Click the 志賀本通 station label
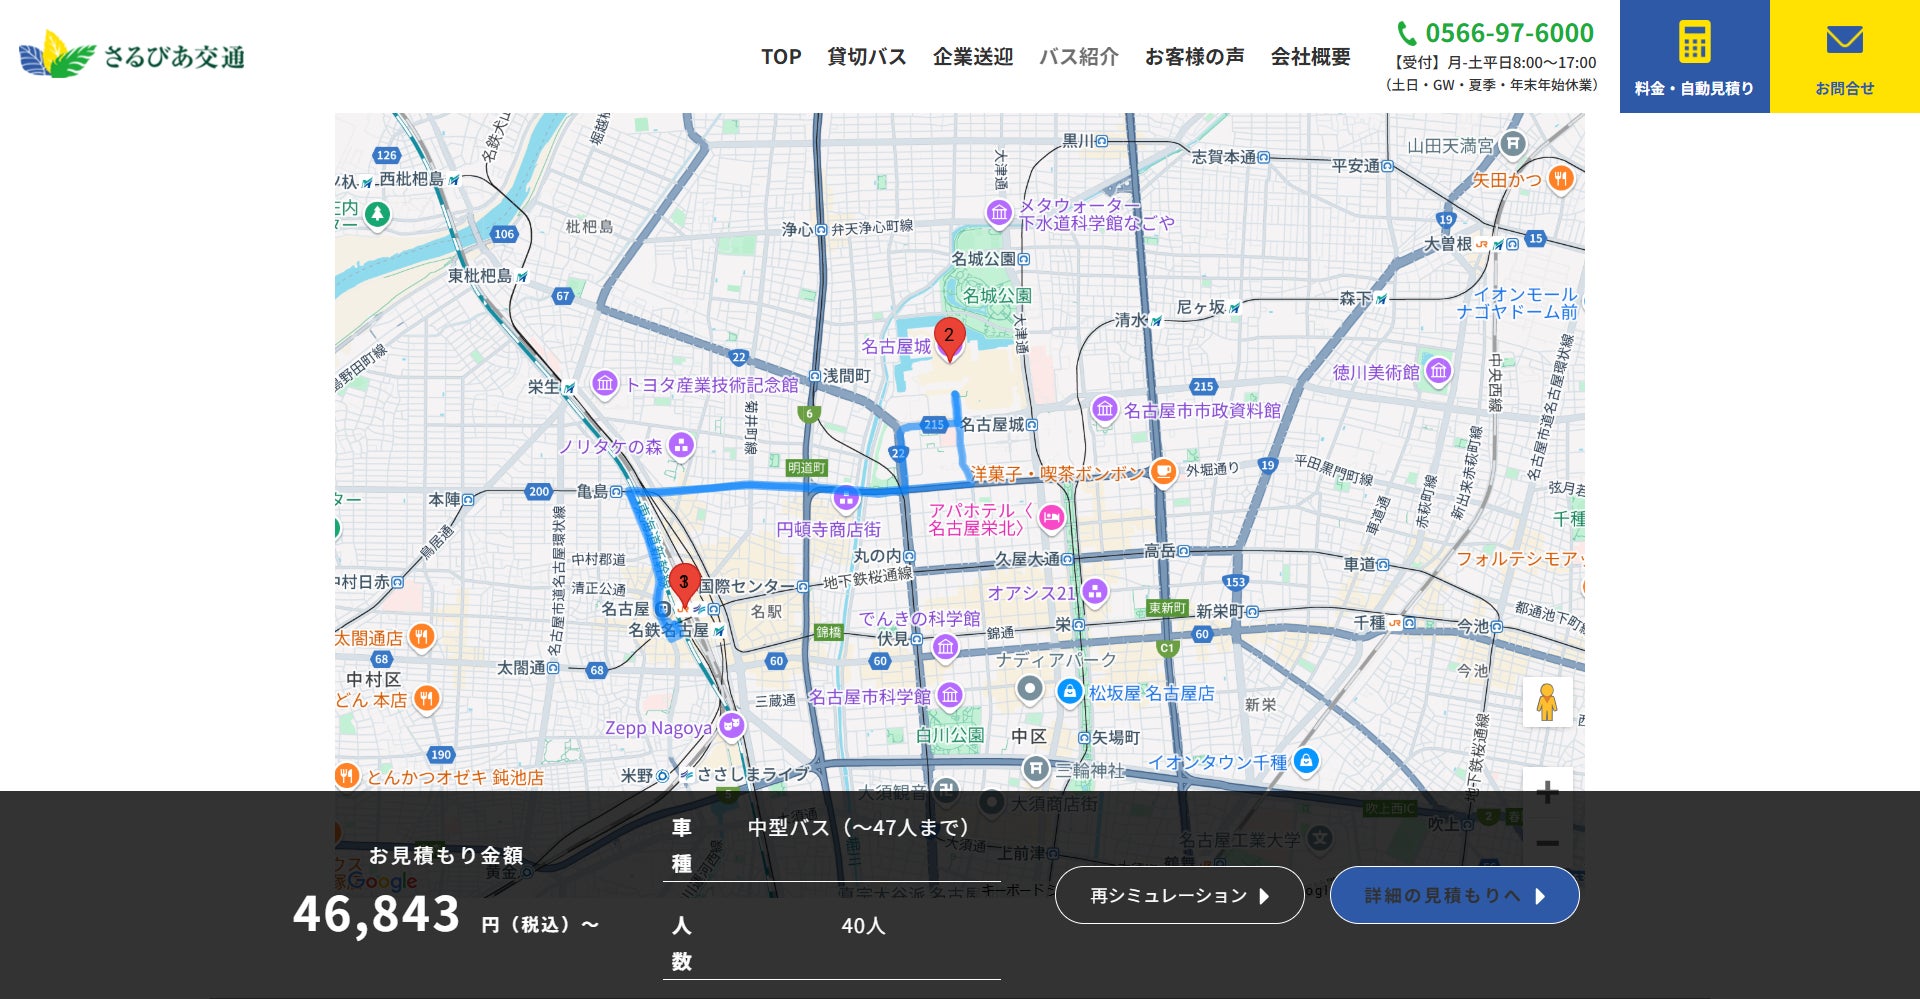Viewport: 1920px width, 999px height. (1224, 157)
